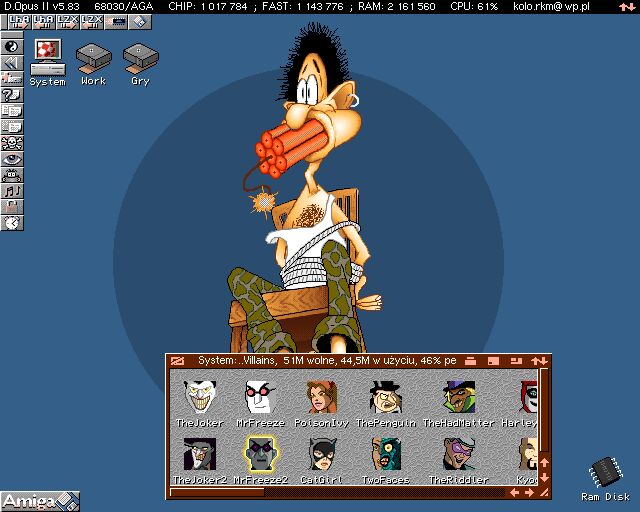Click the 68030/AGA text in title bar
Screen dimensions: 640x512
(x=124, y=7)
